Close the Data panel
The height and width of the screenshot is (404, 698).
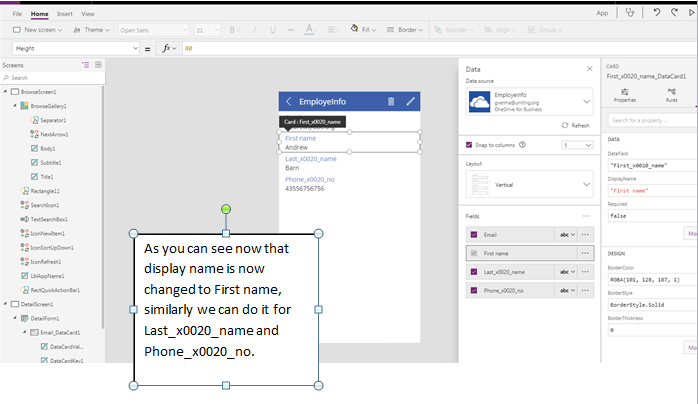point(589,69)
